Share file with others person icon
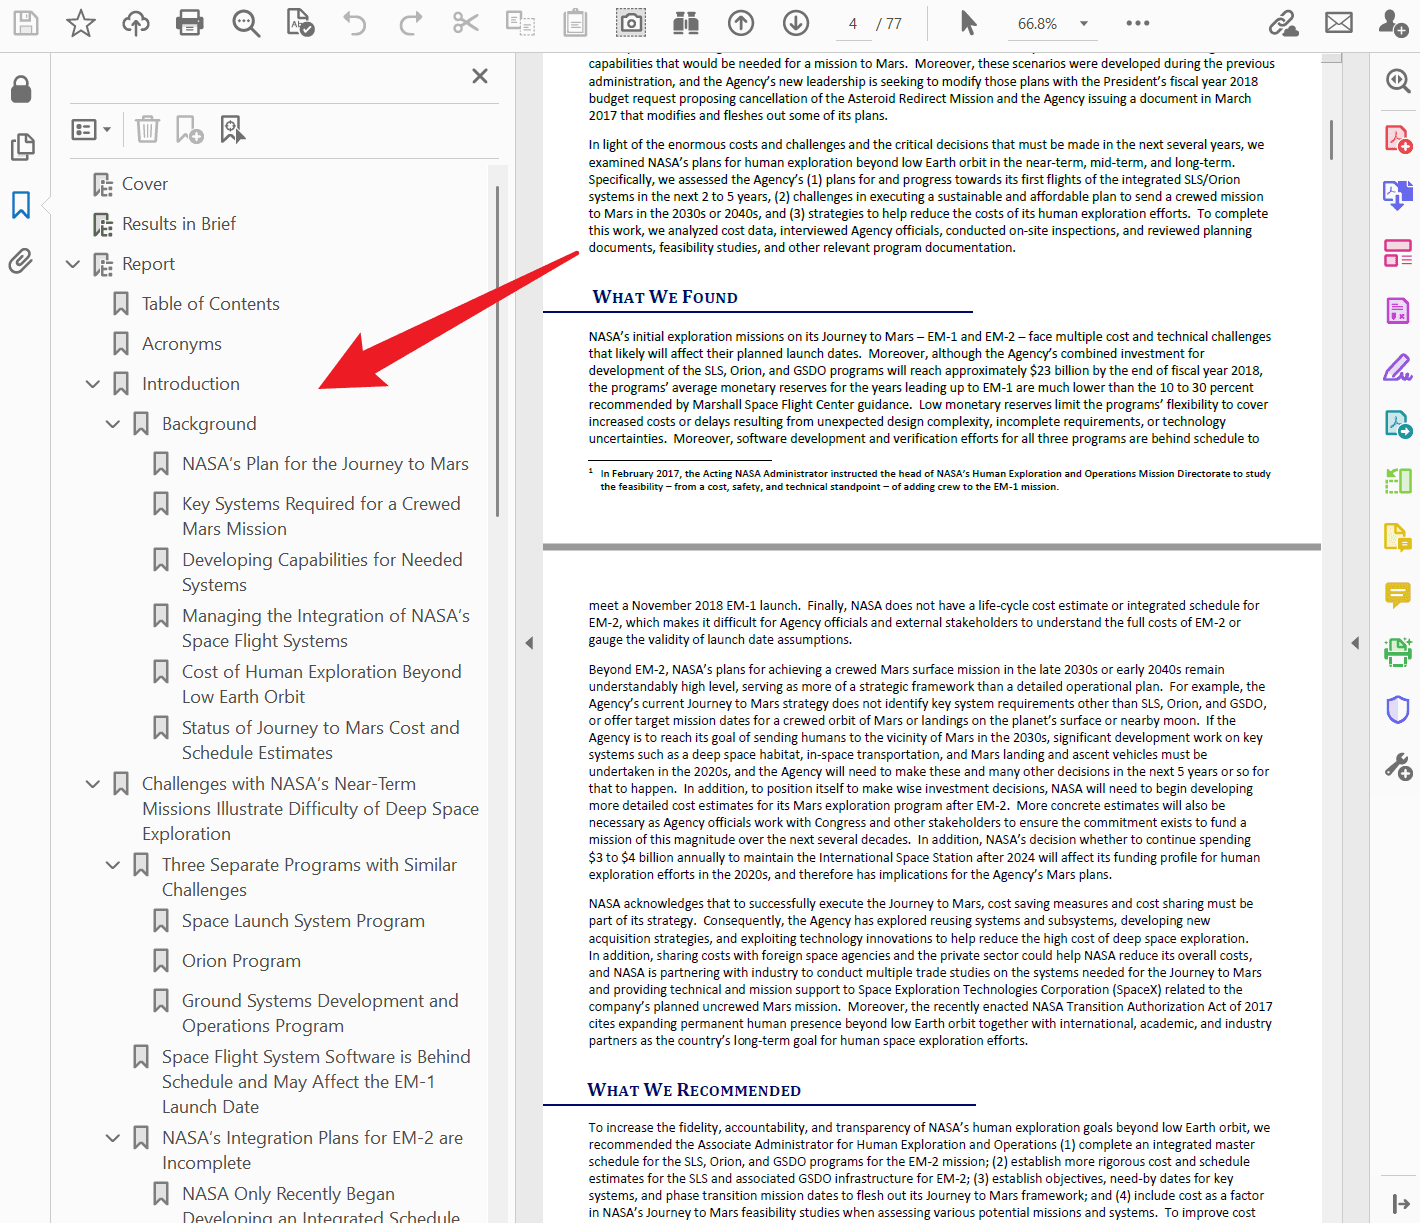Image resolution: width=1420 pixels, height=1223 pixels. (1393, 23)
